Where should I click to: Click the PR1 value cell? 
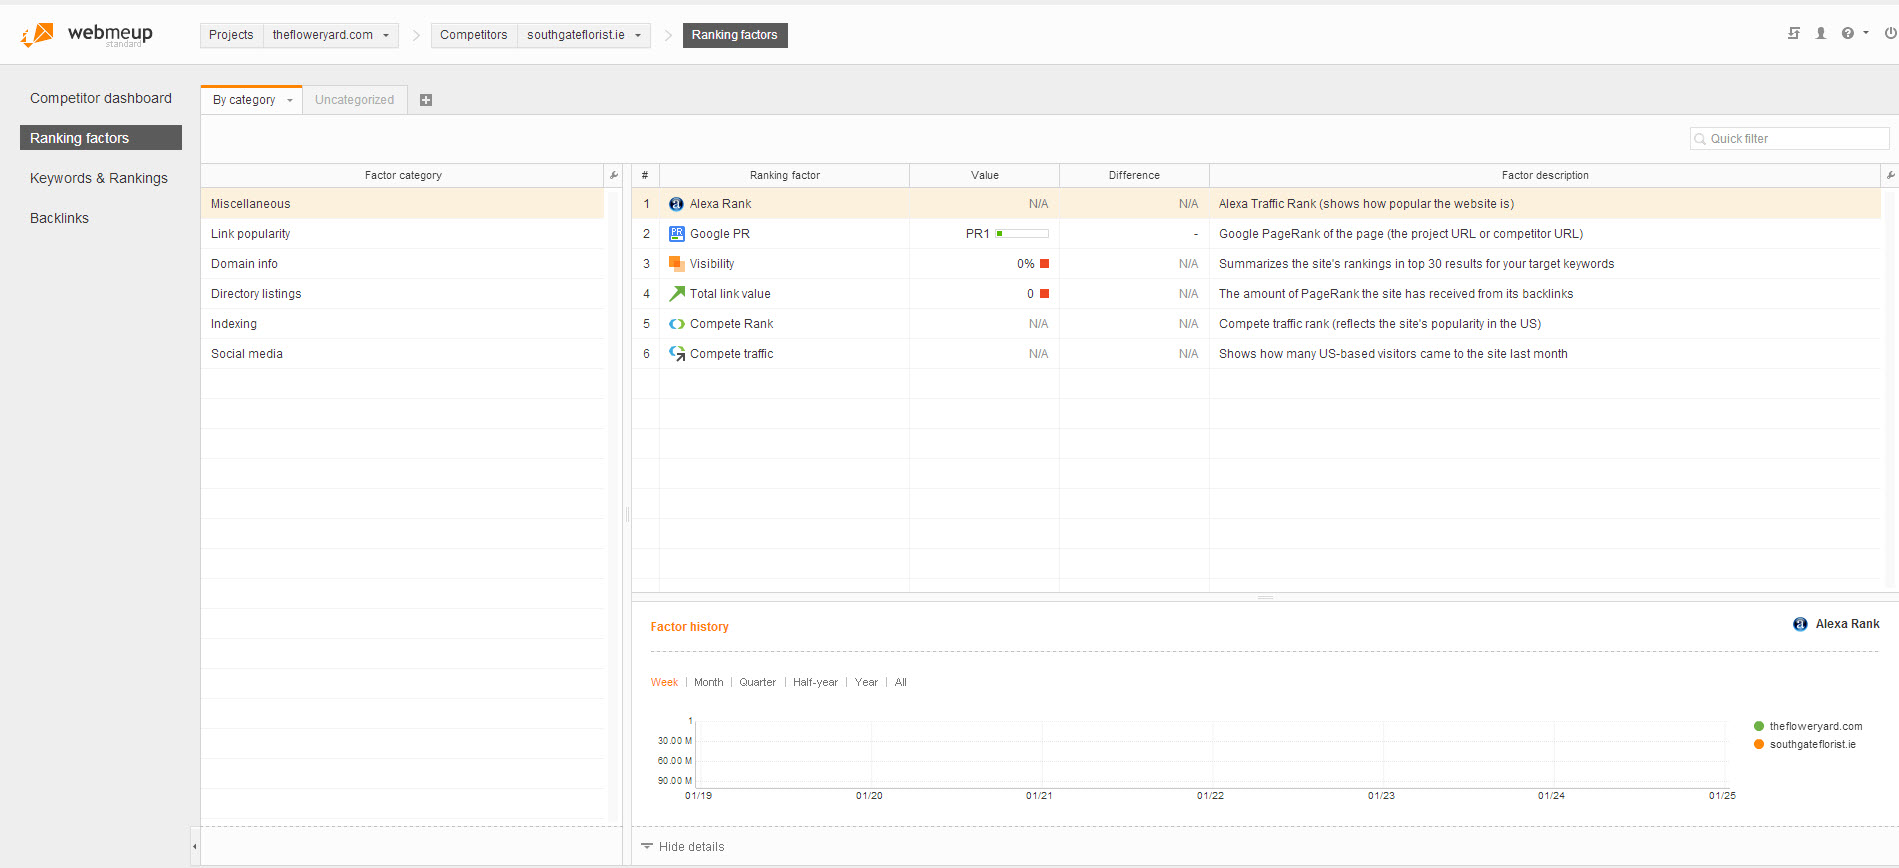tap(985, 234)
